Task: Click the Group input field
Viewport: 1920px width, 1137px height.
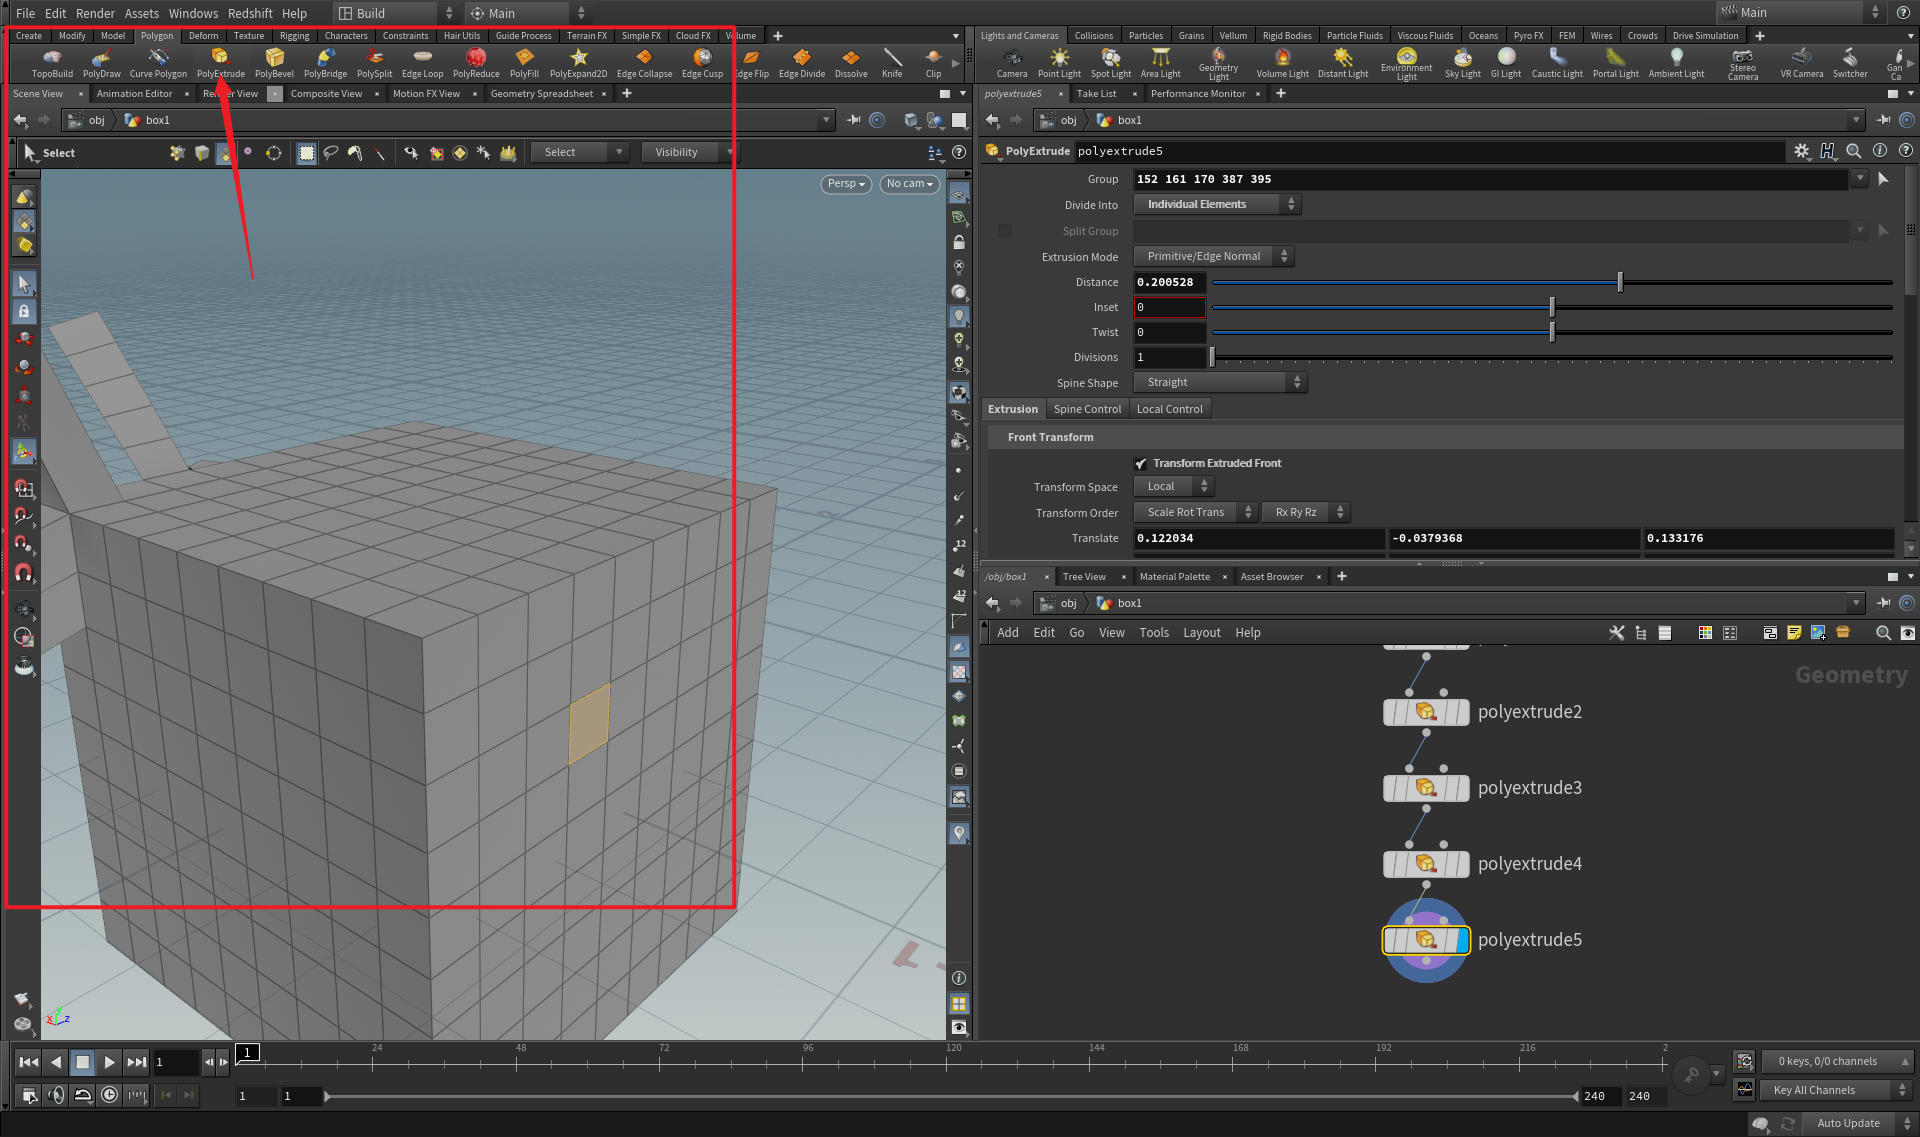Action: pyautogui.click(x=1400, y=179)
